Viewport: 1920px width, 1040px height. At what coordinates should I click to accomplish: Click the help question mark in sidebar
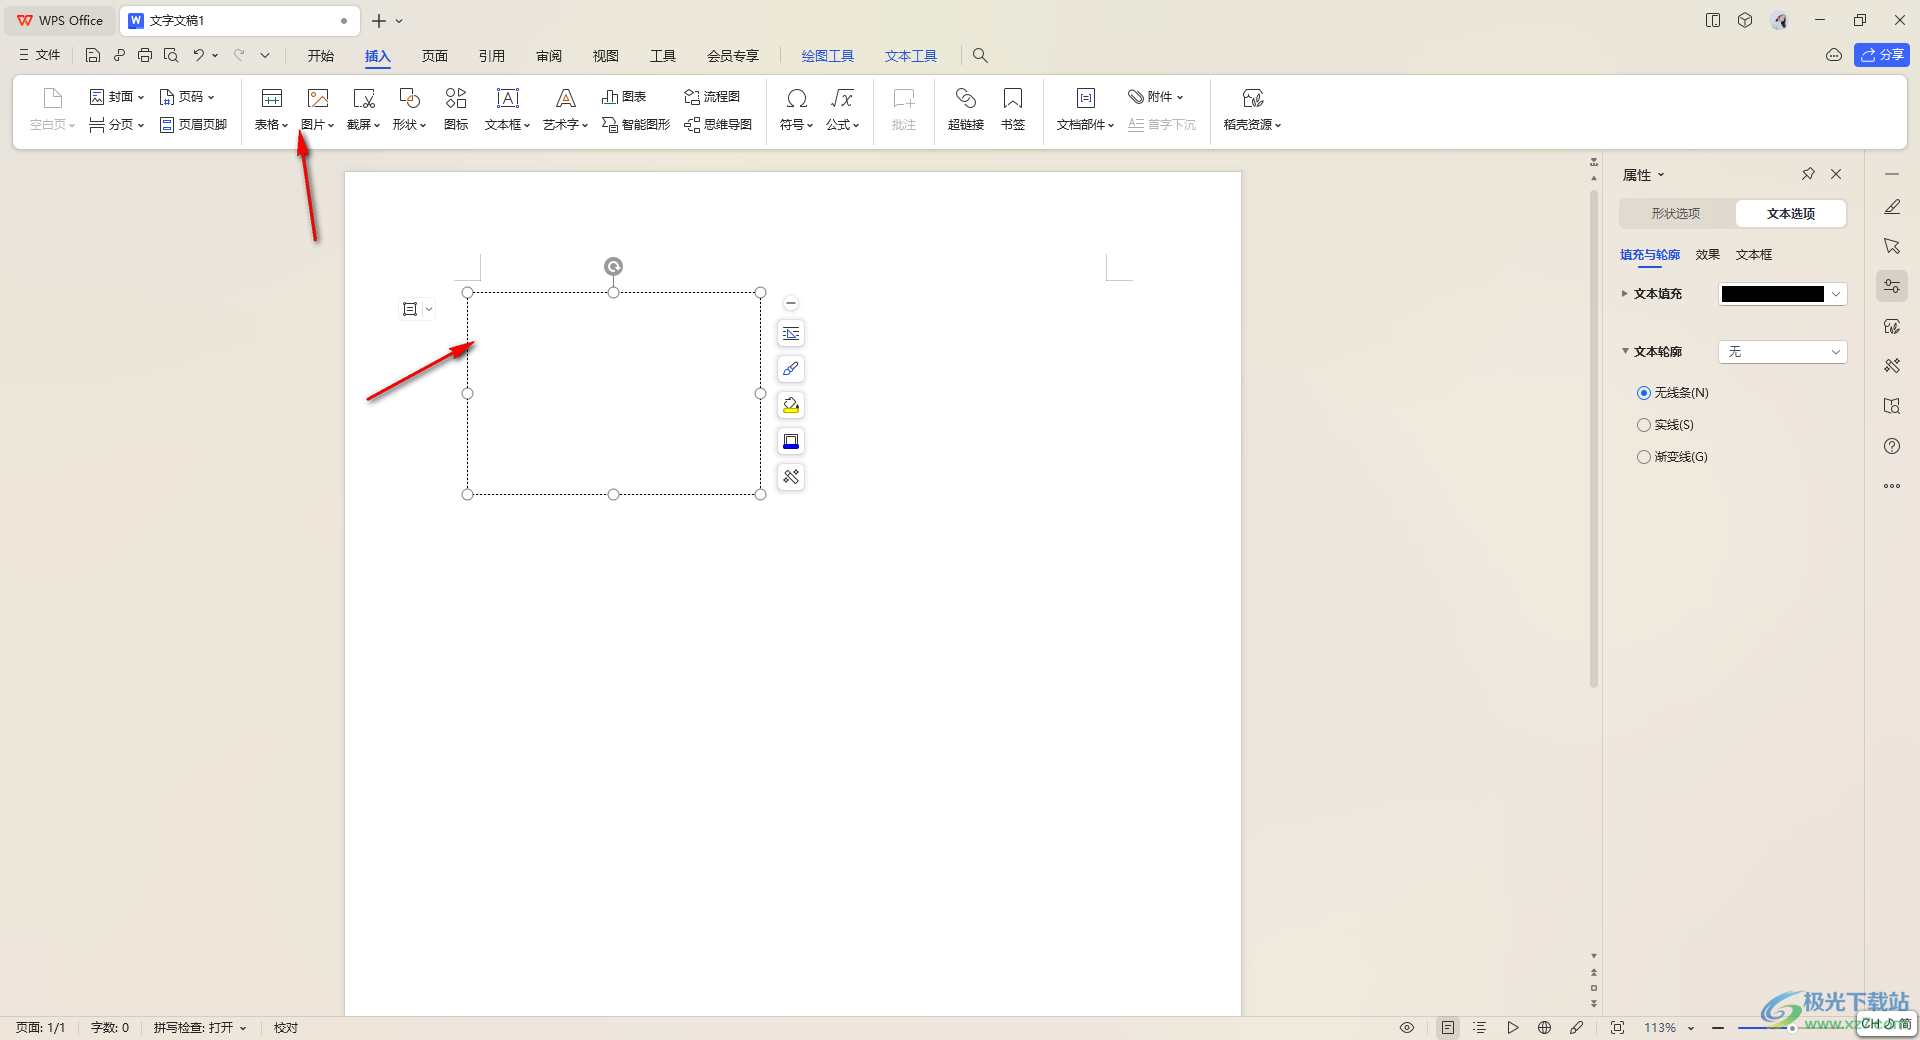[1892, 446]
